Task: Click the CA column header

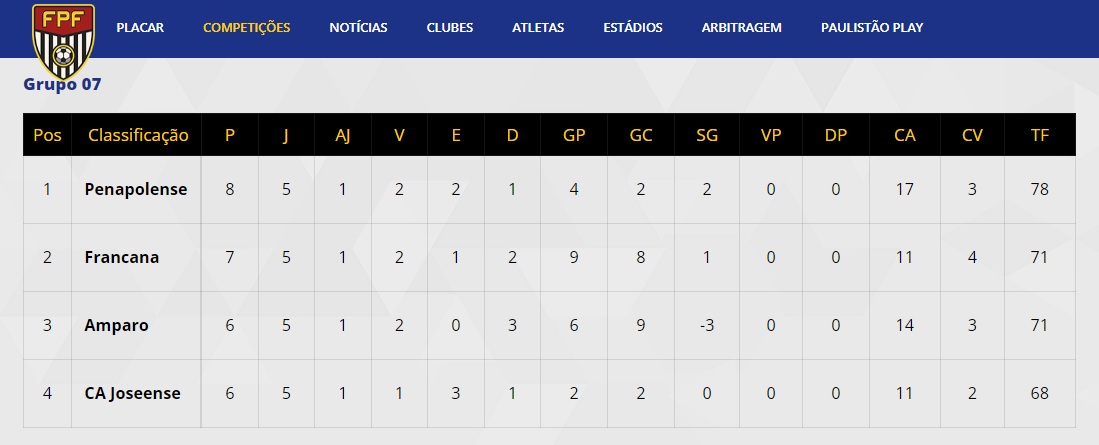Action: [x=905, y=135]
